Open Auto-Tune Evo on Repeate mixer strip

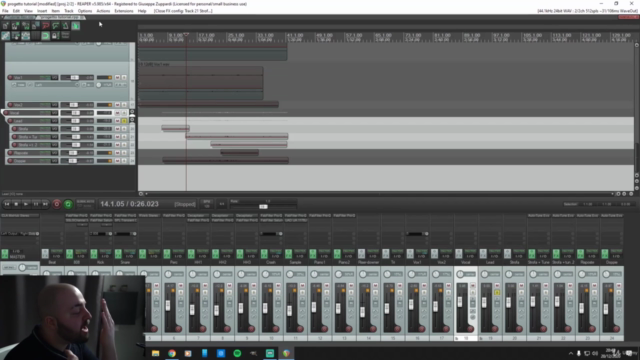point(587,216)
